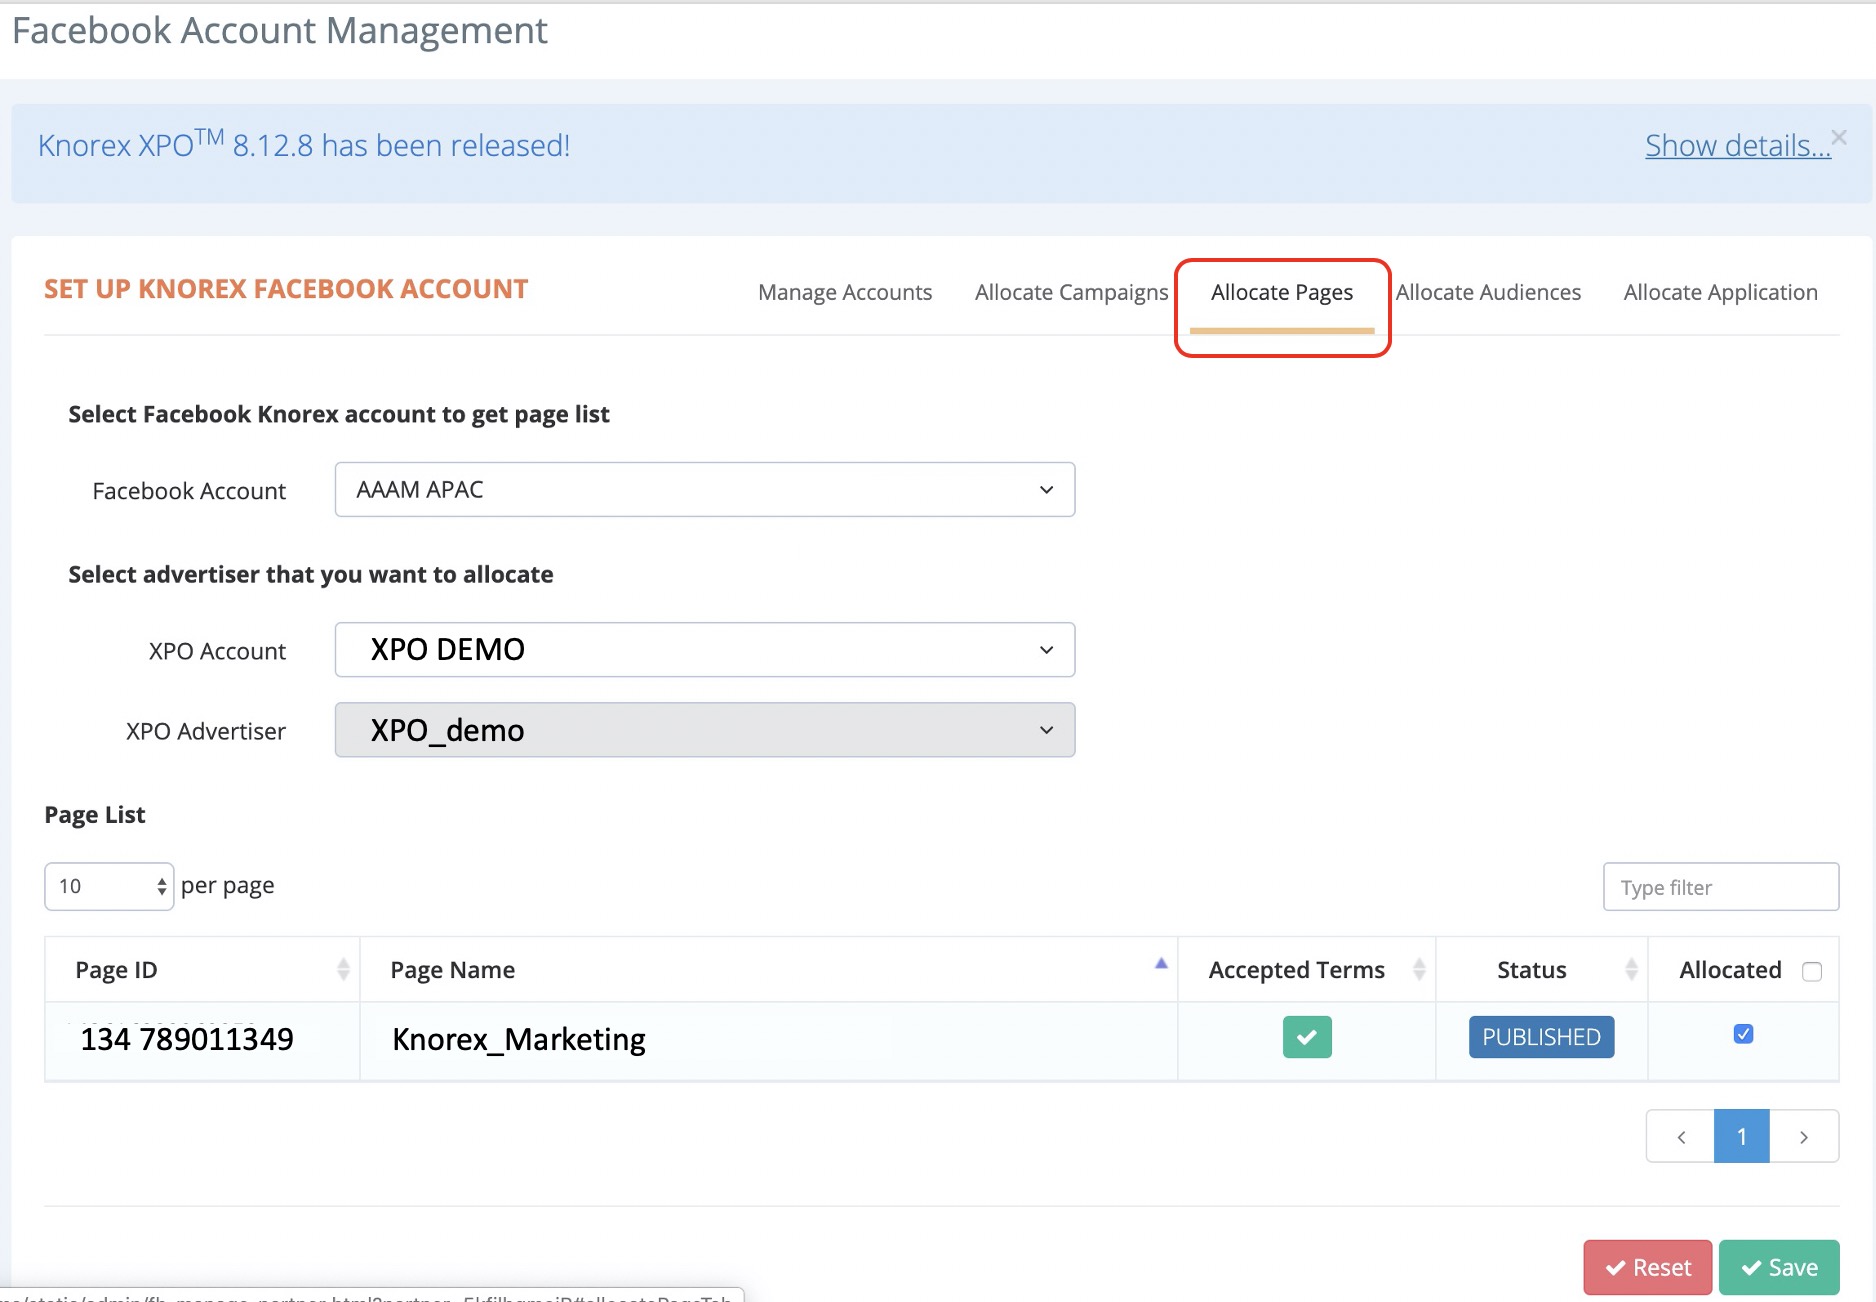Uncheck Allocated for Knorex_Marketing page
This screenshot has width=1876, height=1302.
pyautogui.click(x=1743, y=1034)
